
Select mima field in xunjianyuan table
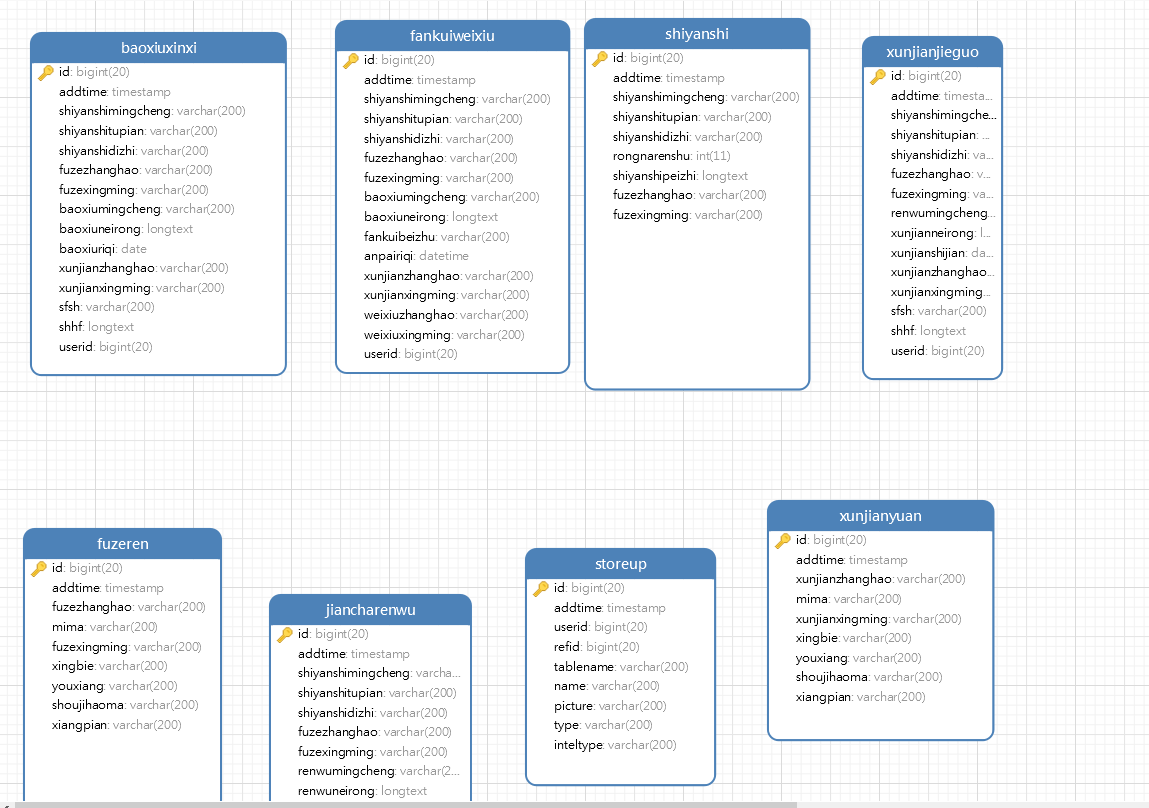click(x=849, y=598)
